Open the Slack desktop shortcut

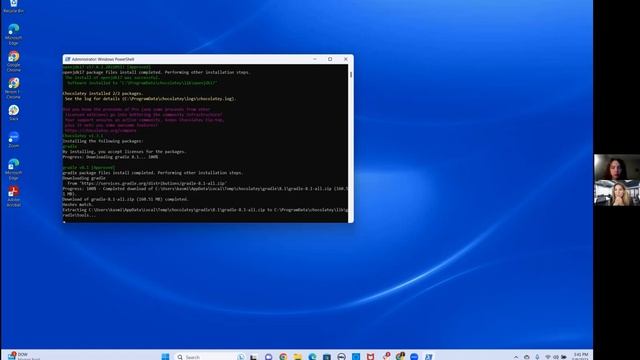pos(13,113)
